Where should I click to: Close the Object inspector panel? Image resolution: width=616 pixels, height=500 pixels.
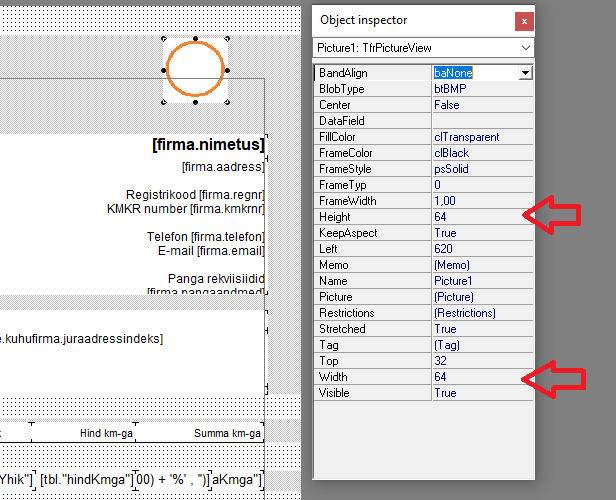click(x=524, y=22)
